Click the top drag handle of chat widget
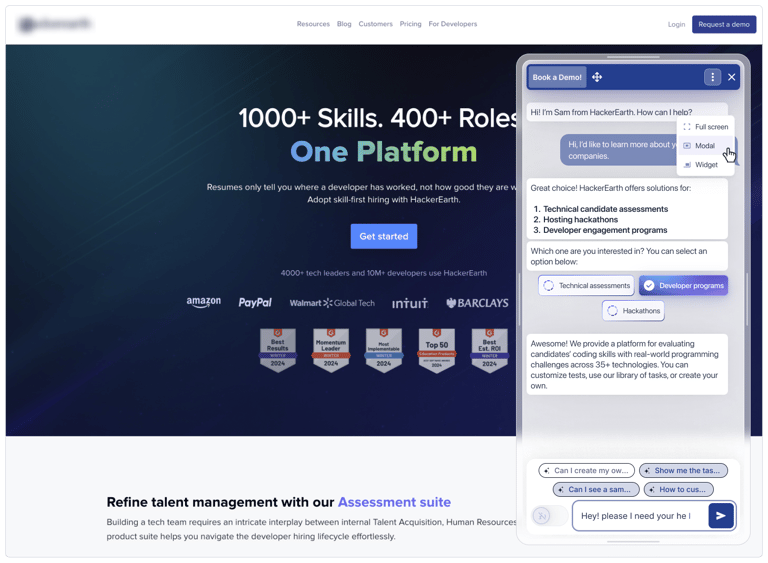This screenshot has height=563, width=768. pos(633,57)
